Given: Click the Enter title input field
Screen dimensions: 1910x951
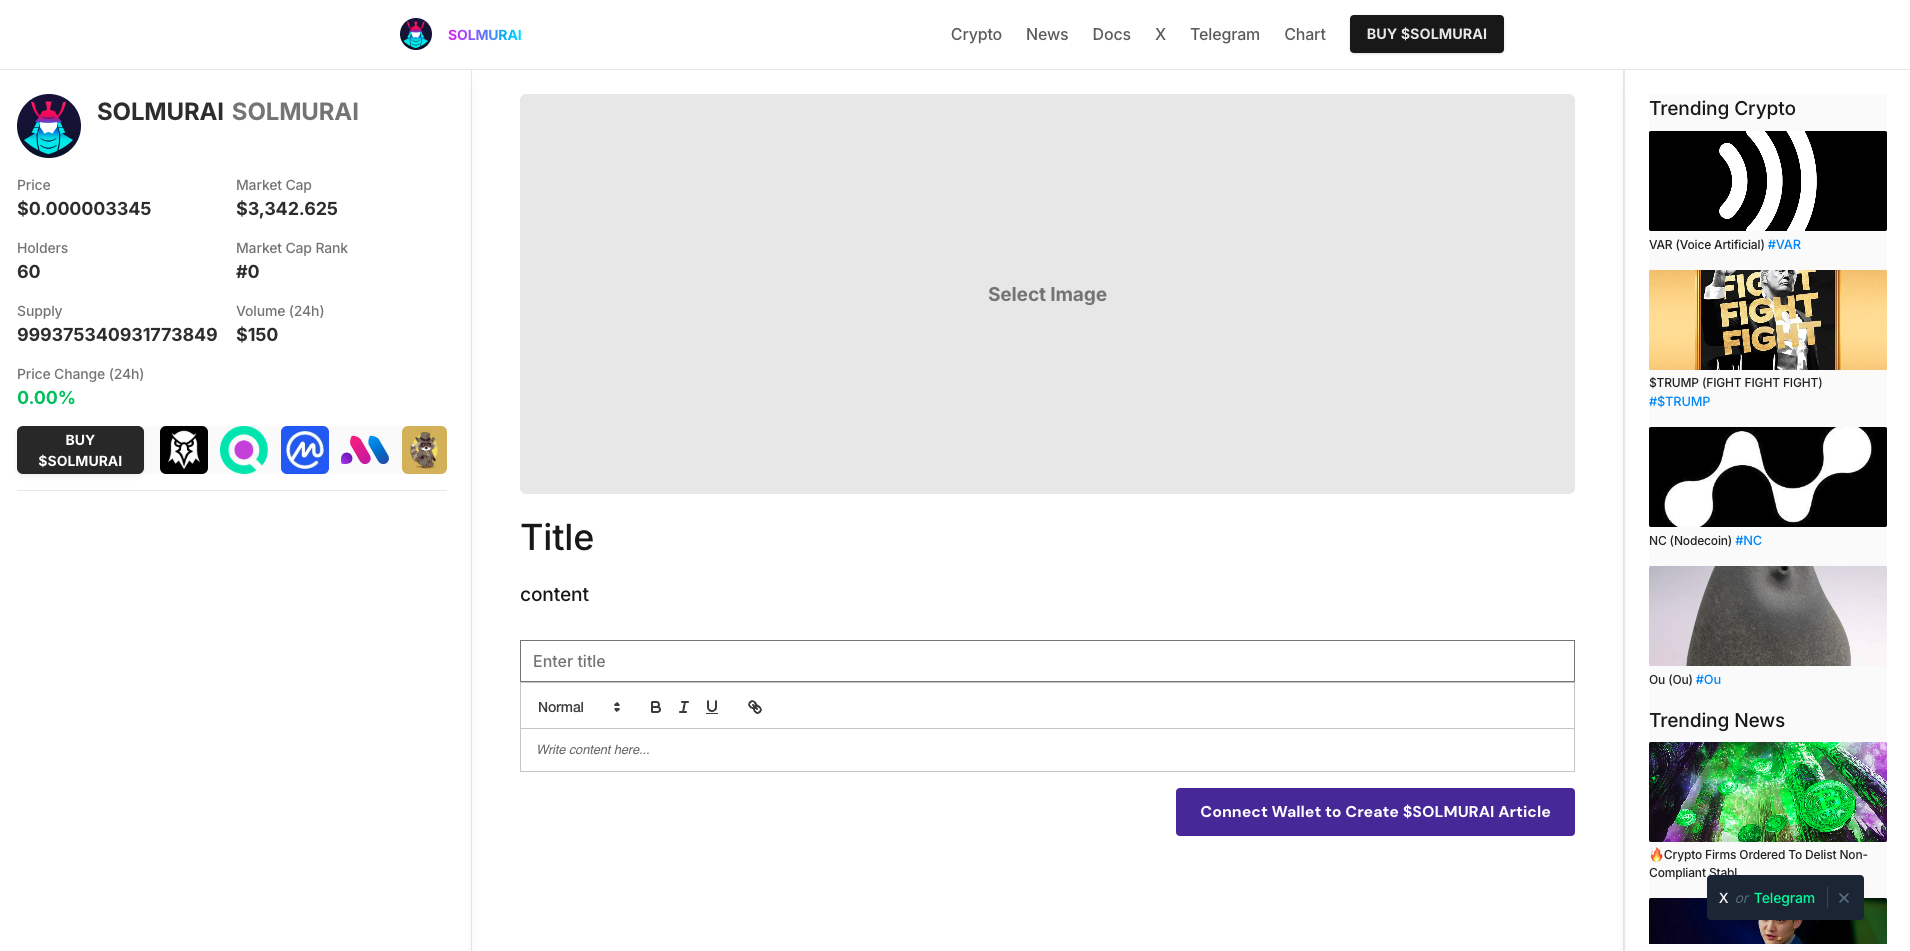Looking at the screenshot, I should point(1047,661).
